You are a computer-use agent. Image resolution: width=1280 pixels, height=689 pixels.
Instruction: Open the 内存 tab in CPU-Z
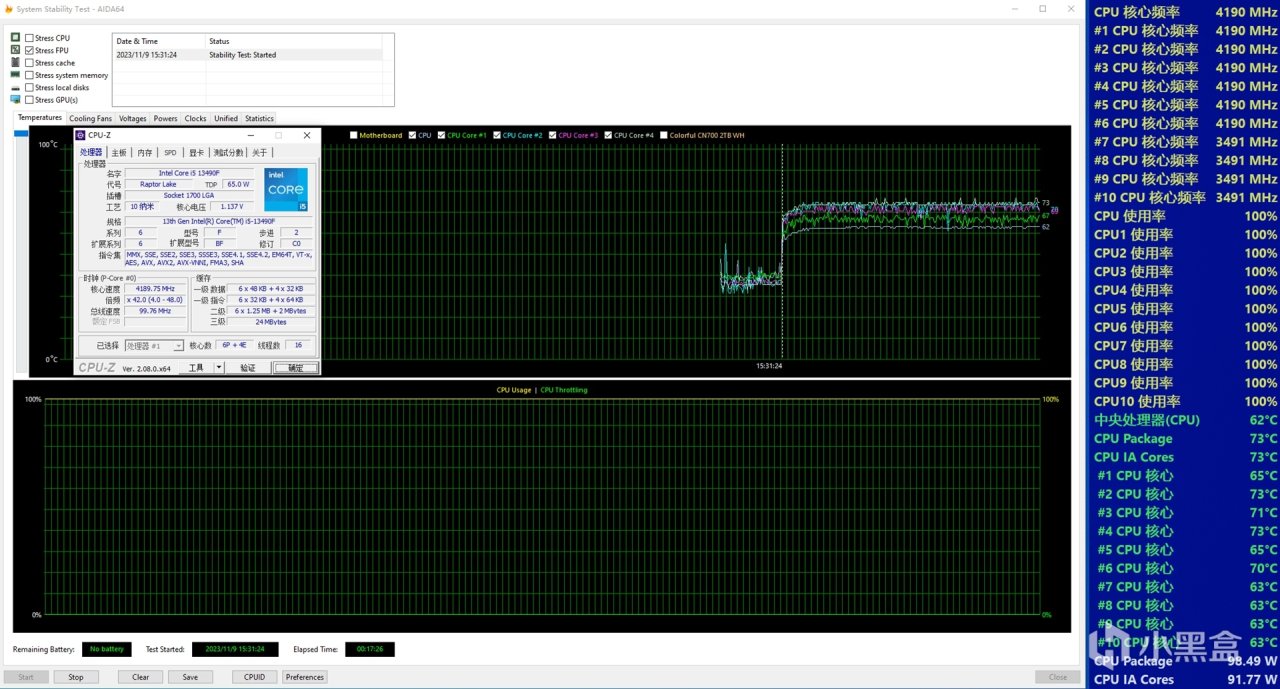[x=145, y=152]
